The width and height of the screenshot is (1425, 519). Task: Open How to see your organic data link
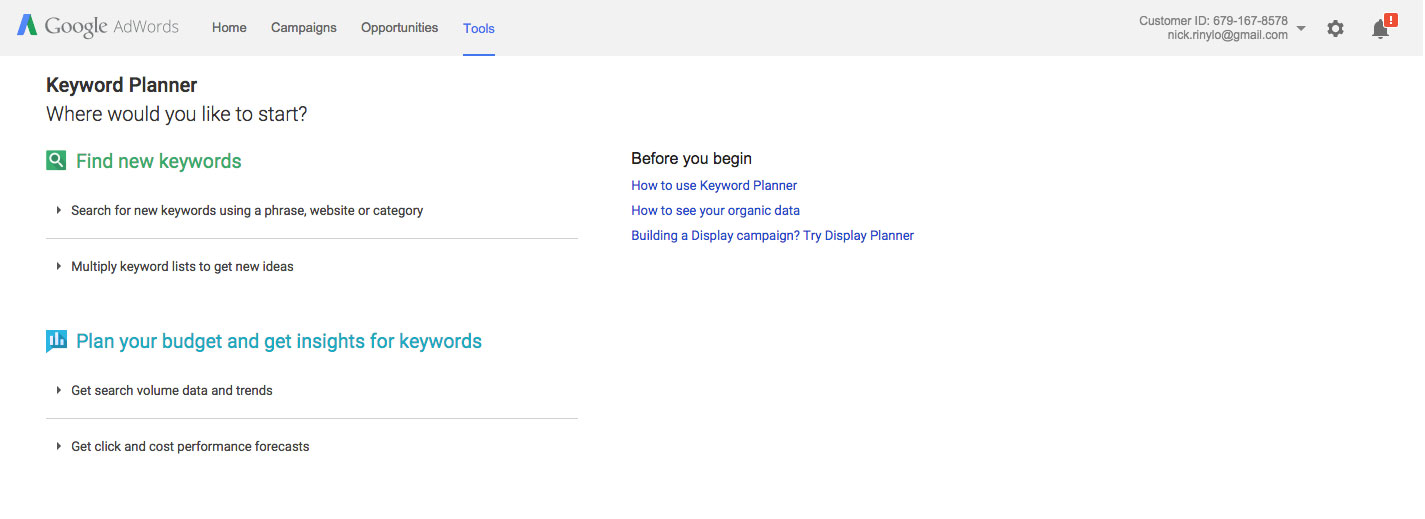[x=716, y=210]
